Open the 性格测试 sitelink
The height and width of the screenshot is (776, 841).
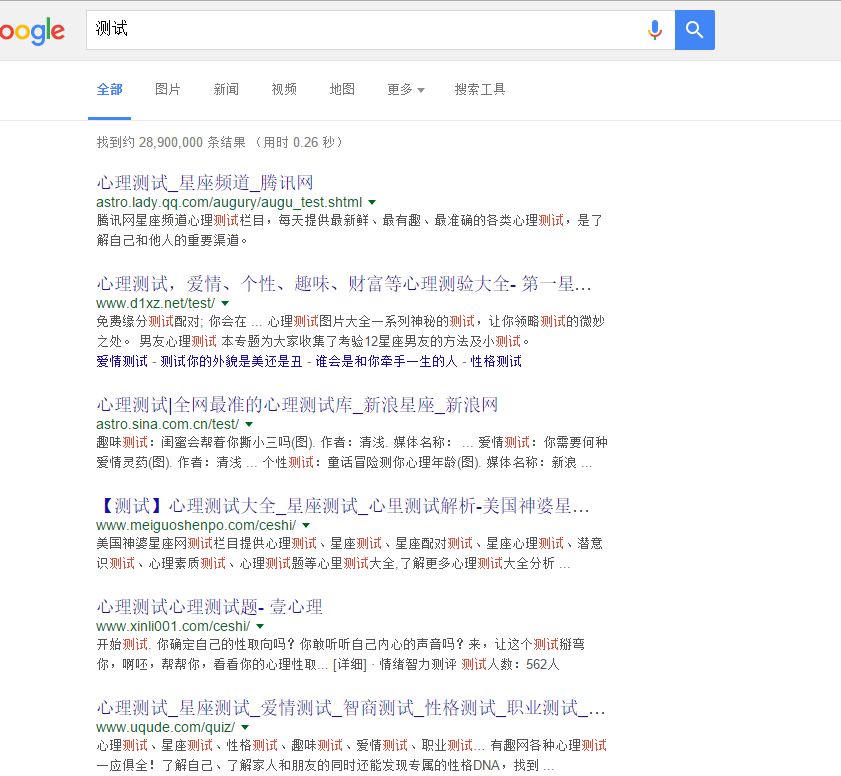click(x=496, y=361)
